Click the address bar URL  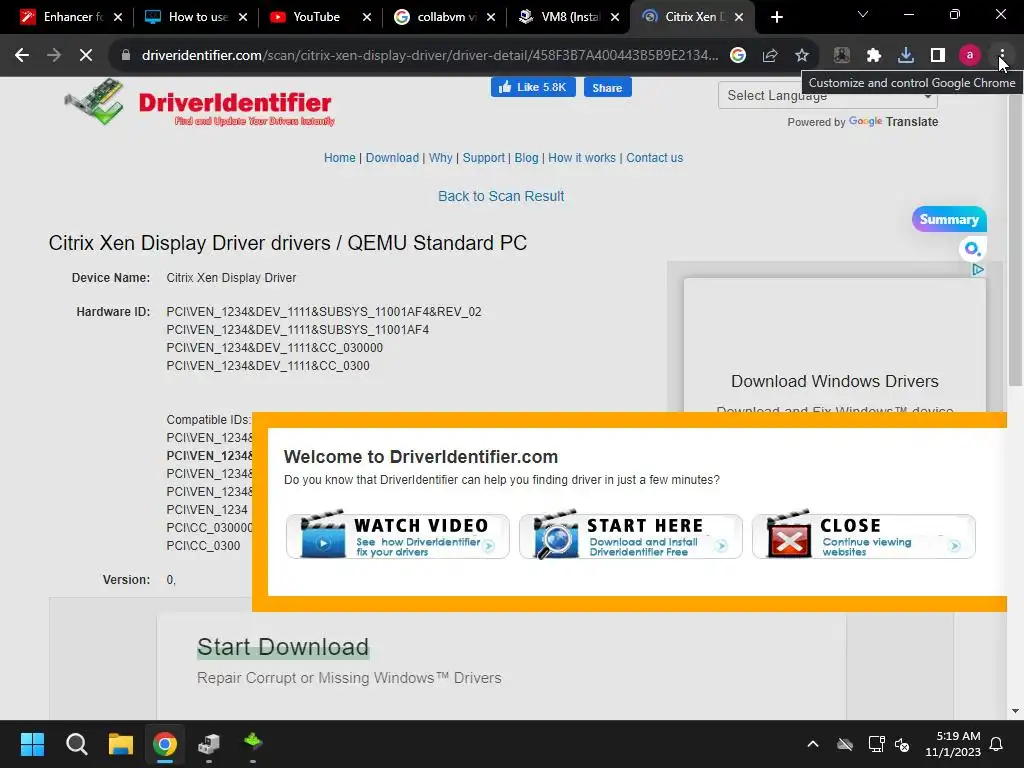[430, 56]
